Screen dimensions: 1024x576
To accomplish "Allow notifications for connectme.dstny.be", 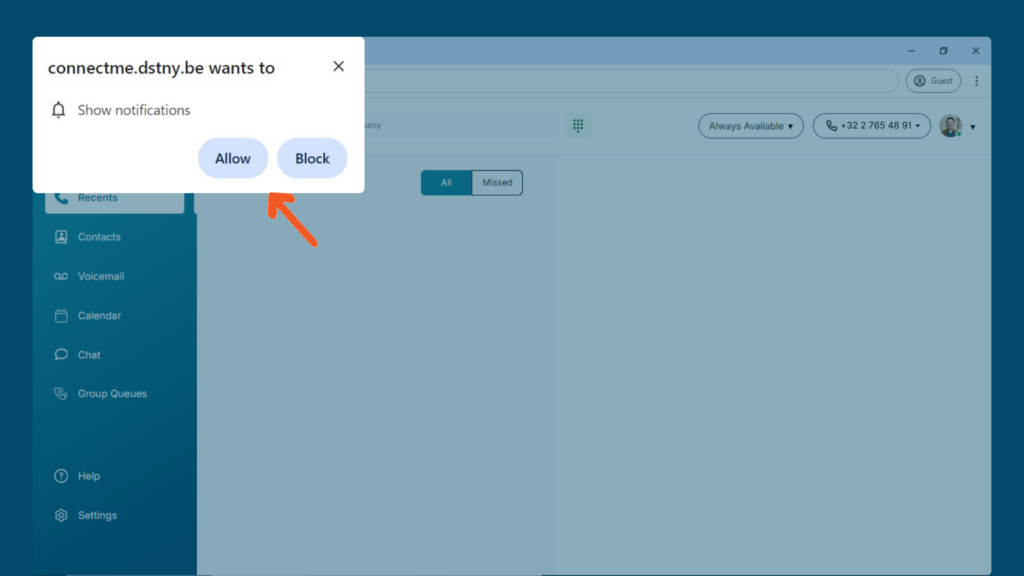I will coord(233,158).
